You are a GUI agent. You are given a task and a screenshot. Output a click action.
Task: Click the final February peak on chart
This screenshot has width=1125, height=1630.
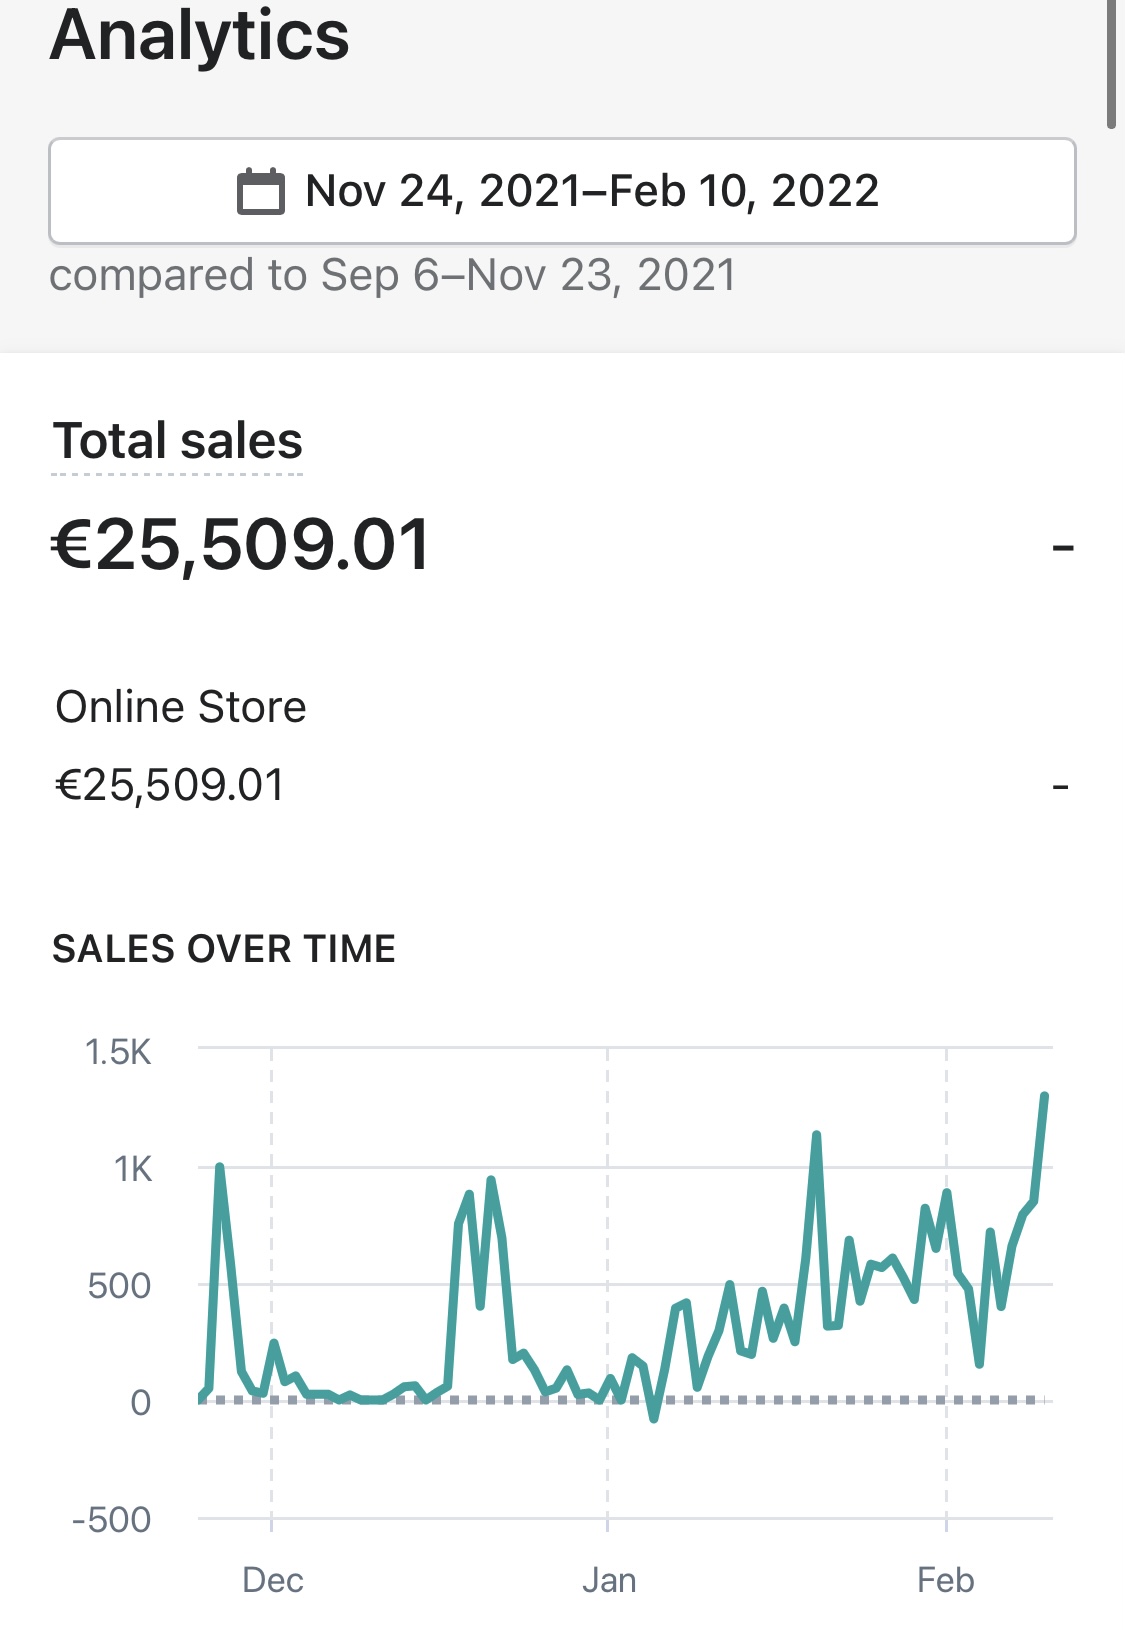click(1044, 1098)
